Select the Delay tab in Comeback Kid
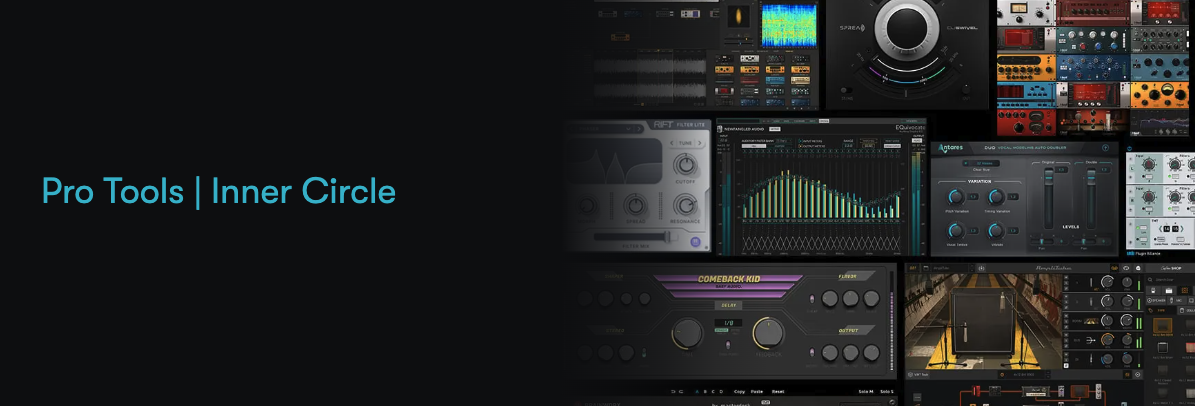Viewport: 1195px width, 406px height. [x=727, y=307]
